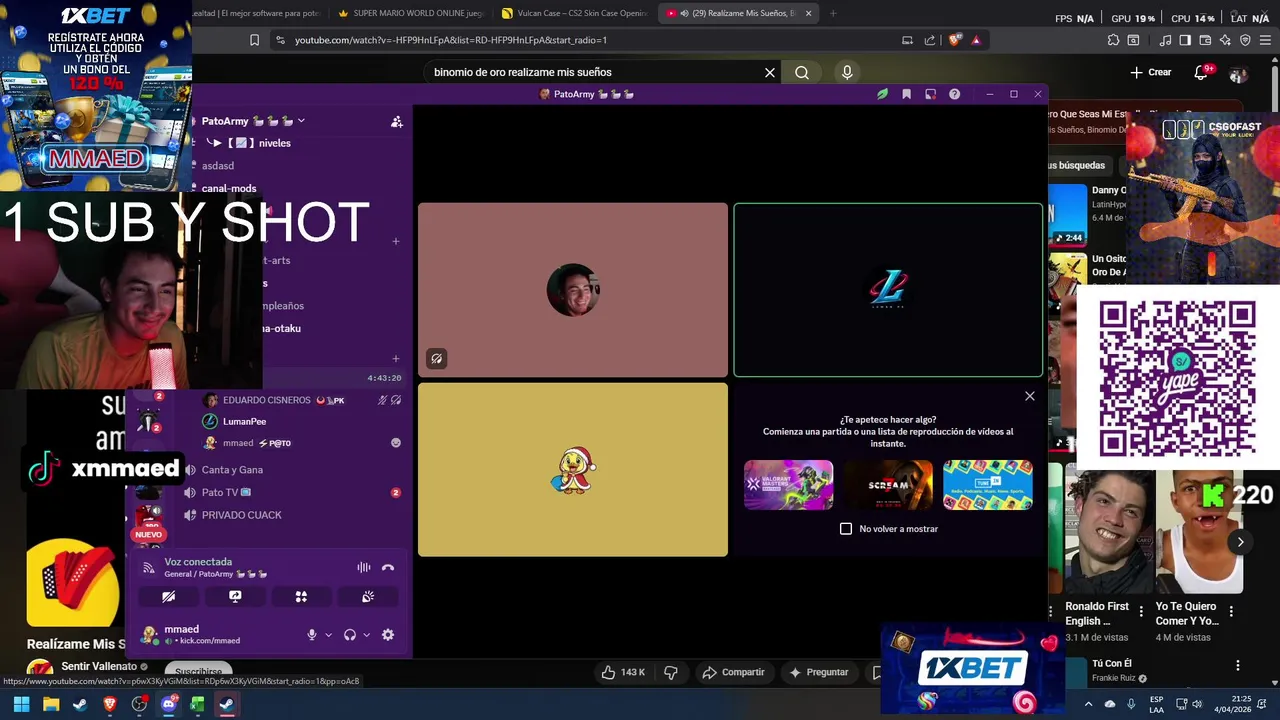Open the Compartir share button
Screen dimensions: 1280x720
click(733, 672)
